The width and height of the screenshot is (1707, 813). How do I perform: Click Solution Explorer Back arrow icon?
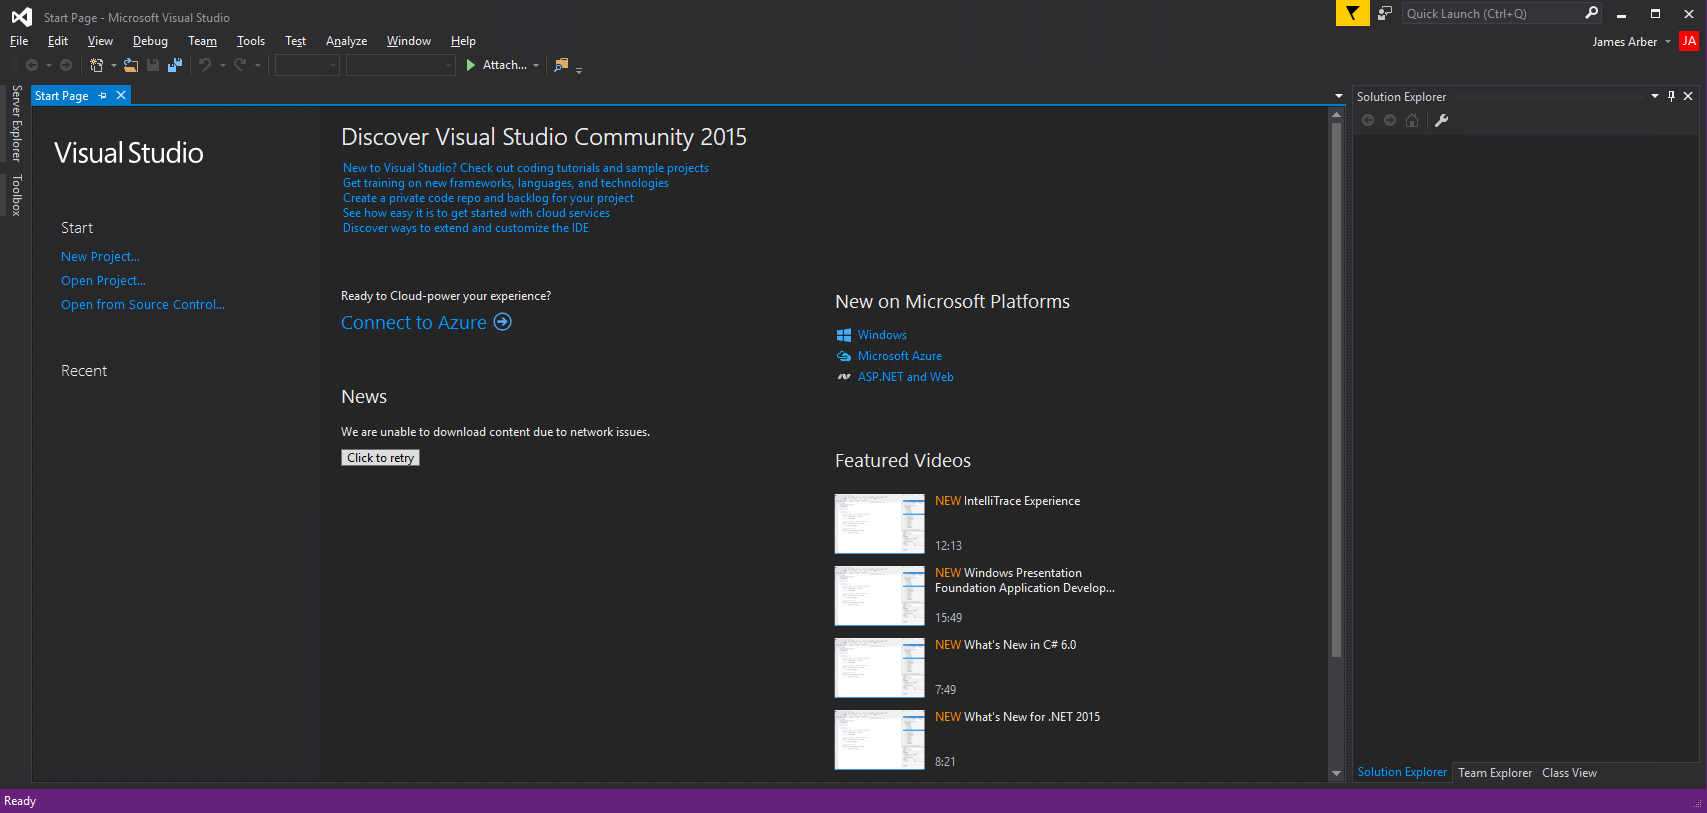[1368, 120]
